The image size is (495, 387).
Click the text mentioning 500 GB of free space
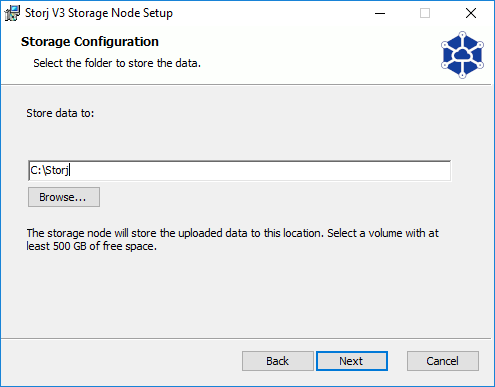coord(92,246)
